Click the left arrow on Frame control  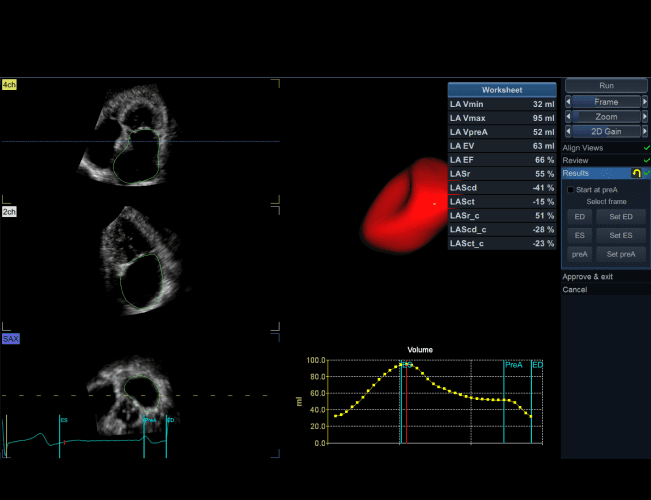[x=569, y=102]
